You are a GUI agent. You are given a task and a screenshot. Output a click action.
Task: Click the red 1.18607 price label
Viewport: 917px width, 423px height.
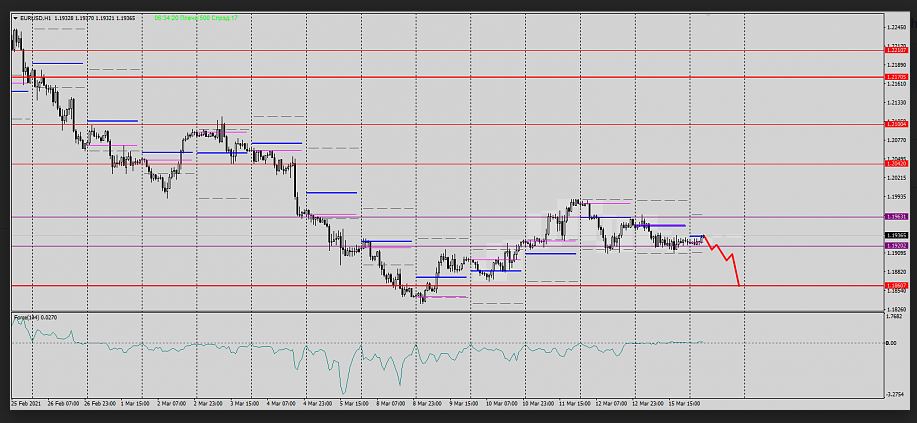896,285
